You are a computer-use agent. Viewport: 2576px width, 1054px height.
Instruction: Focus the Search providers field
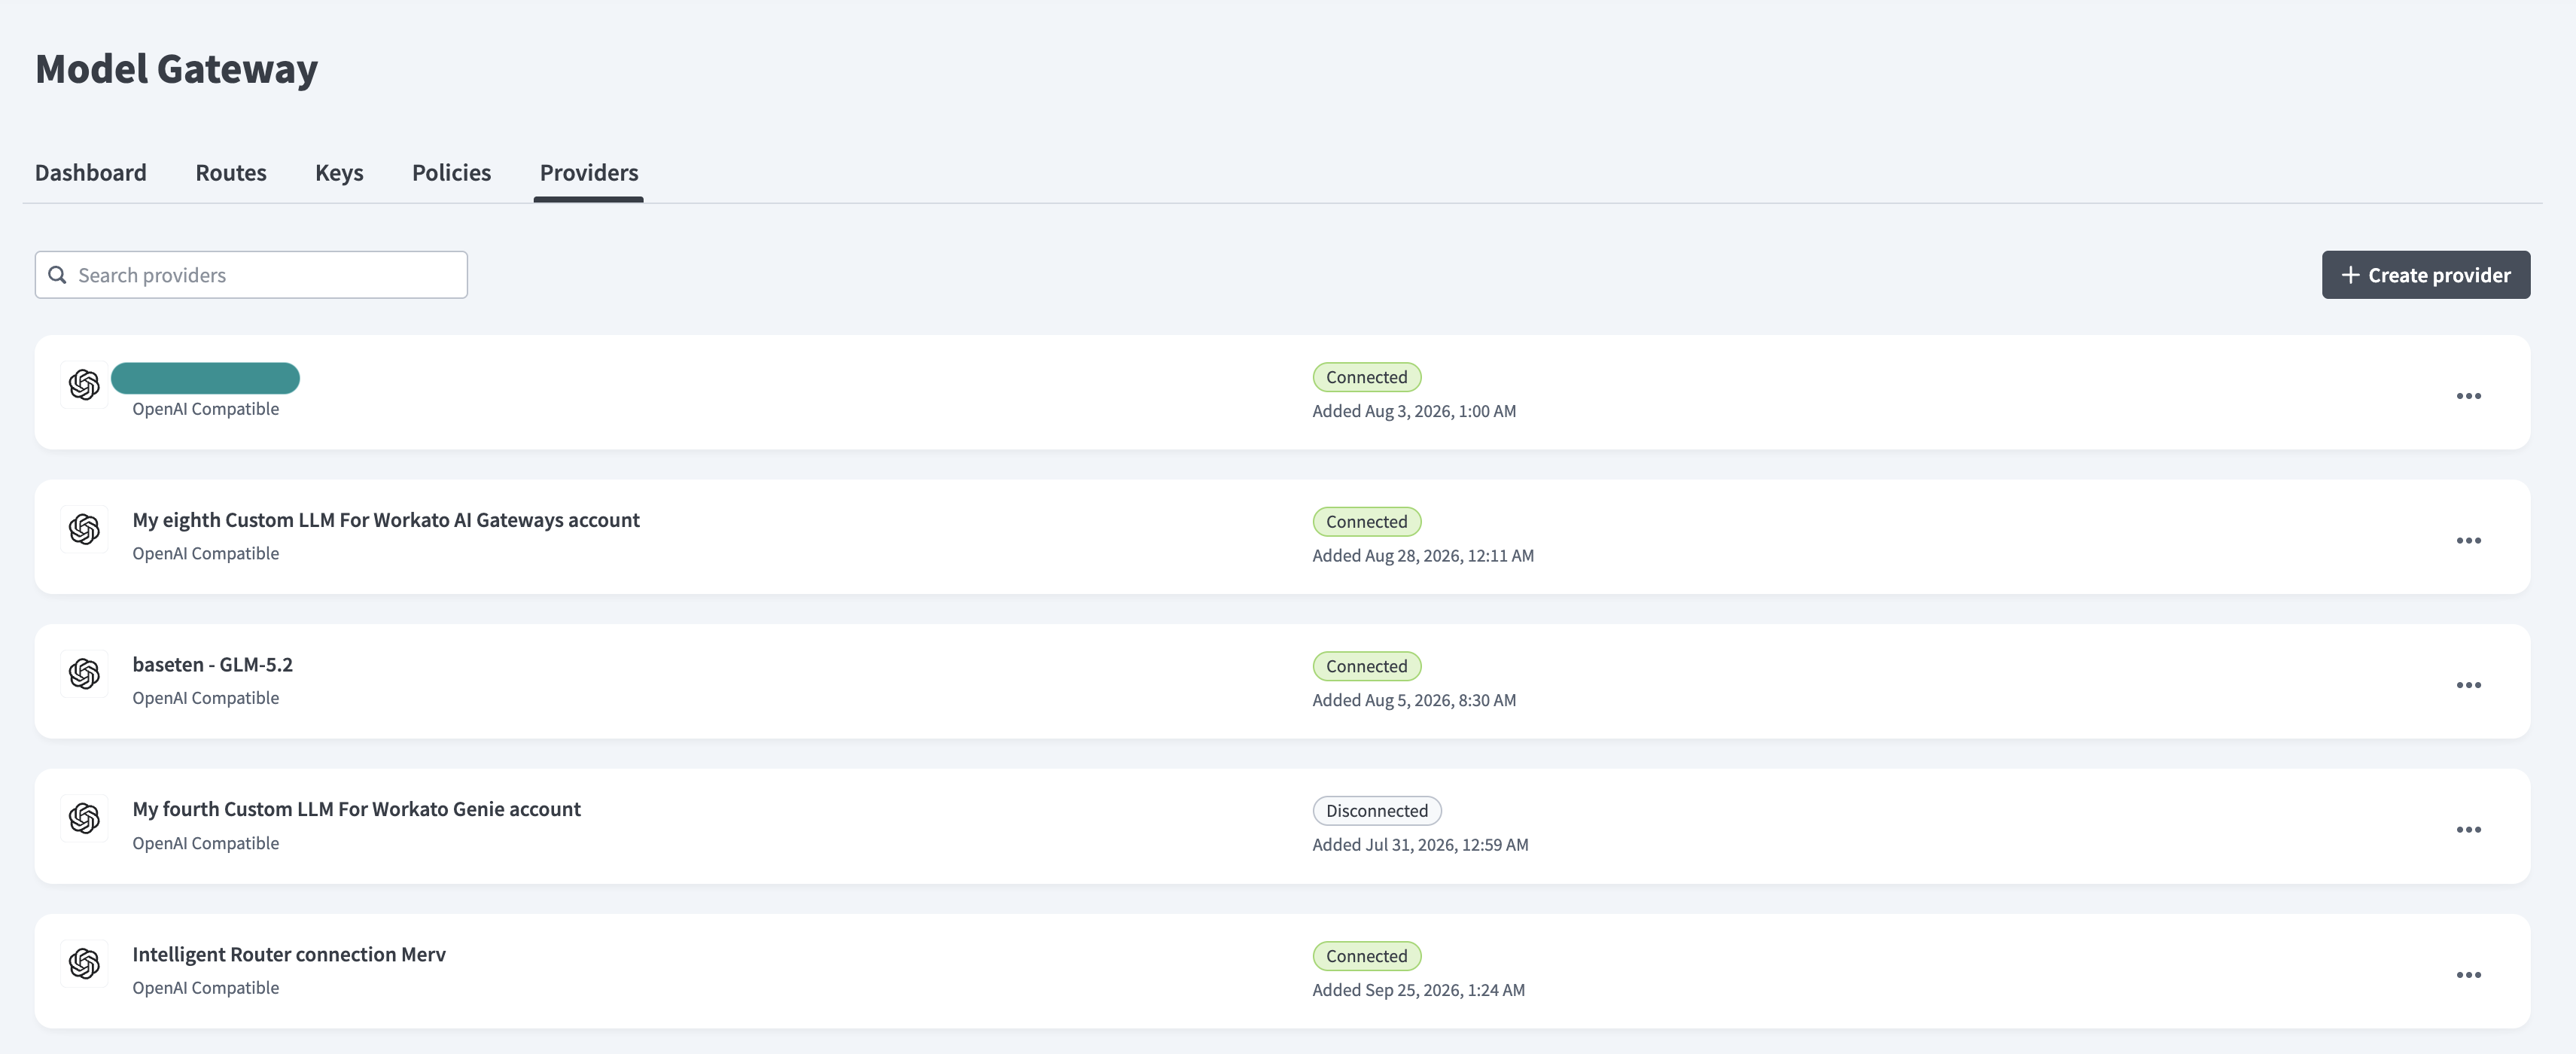(x=251, y=275)
